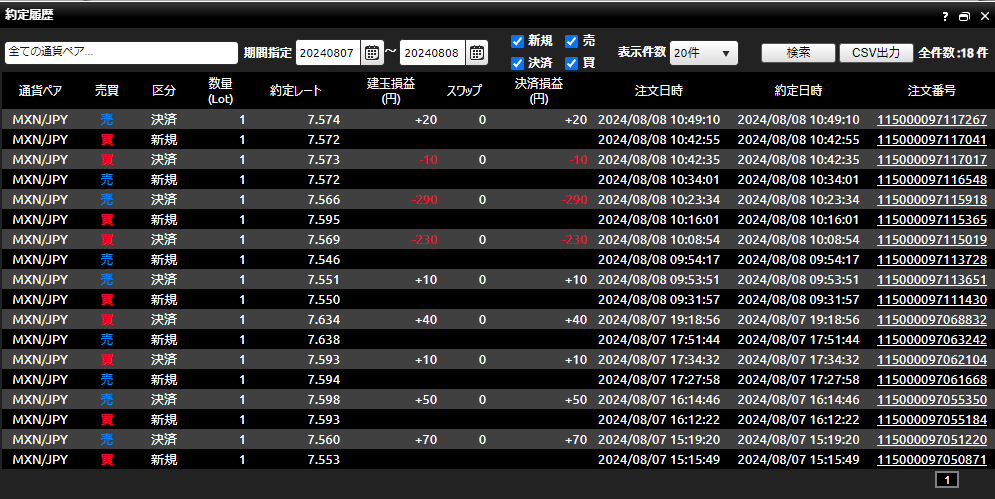Click the 約定レート column header
This screenshot has width=995, height=499.
point(296,91)
